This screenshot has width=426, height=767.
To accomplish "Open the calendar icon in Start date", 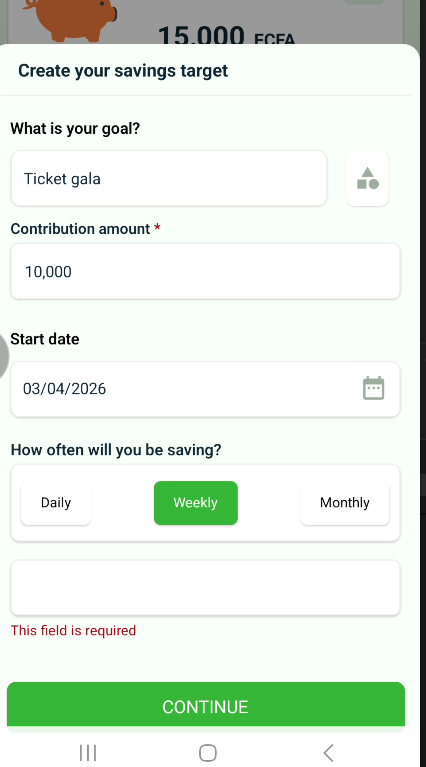I will click(373, 388).
